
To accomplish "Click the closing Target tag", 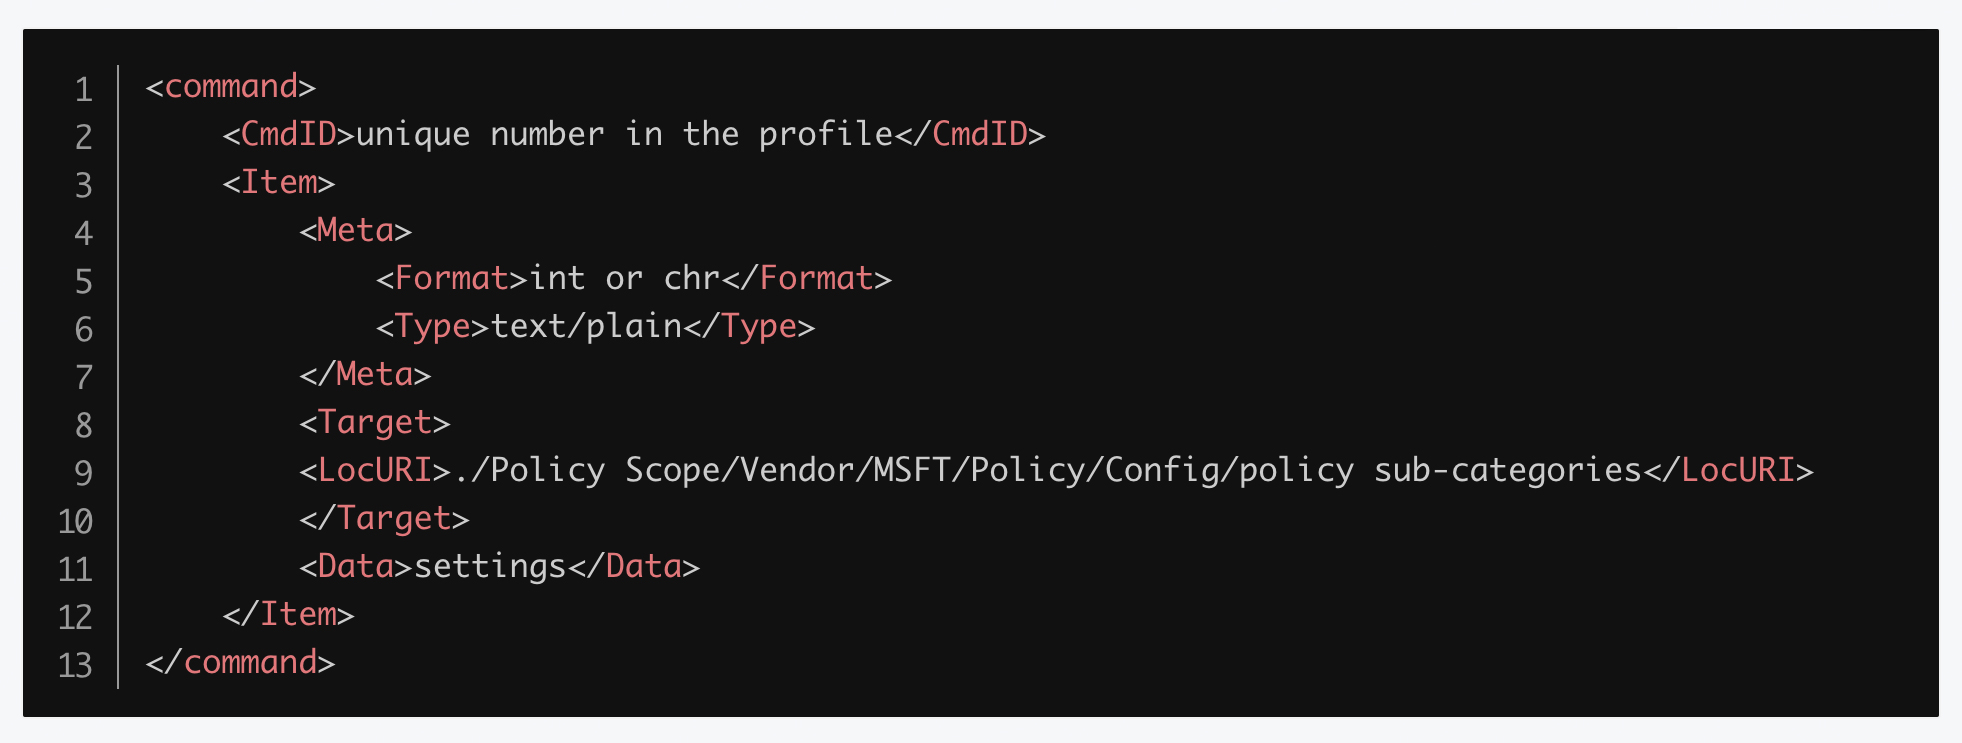I will (384, 519).
